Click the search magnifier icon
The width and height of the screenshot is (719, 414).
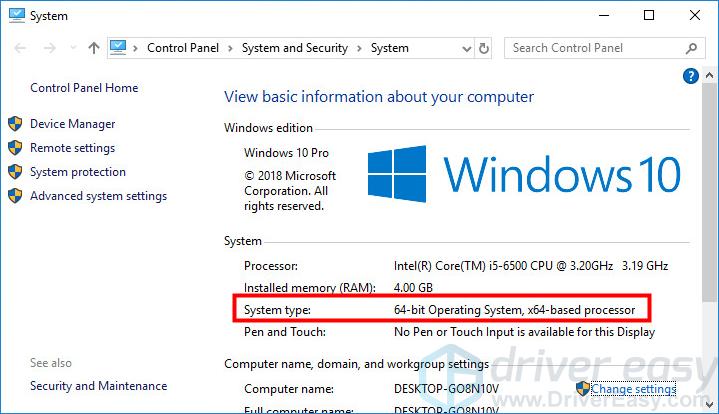pos(691,48)
